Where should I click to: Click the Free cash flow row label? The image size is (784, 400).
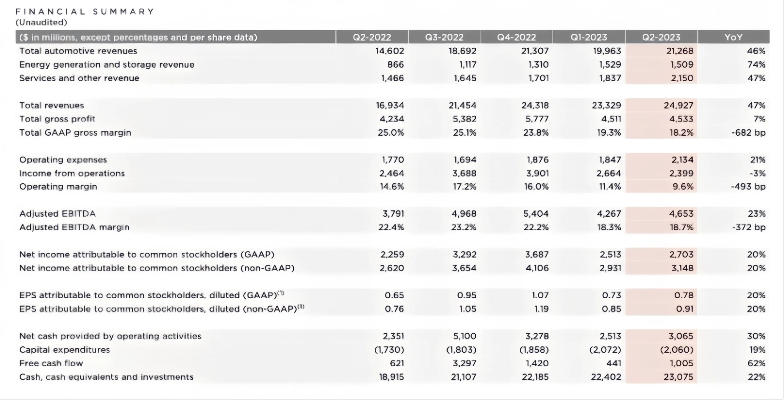click(x=50, y=363)
